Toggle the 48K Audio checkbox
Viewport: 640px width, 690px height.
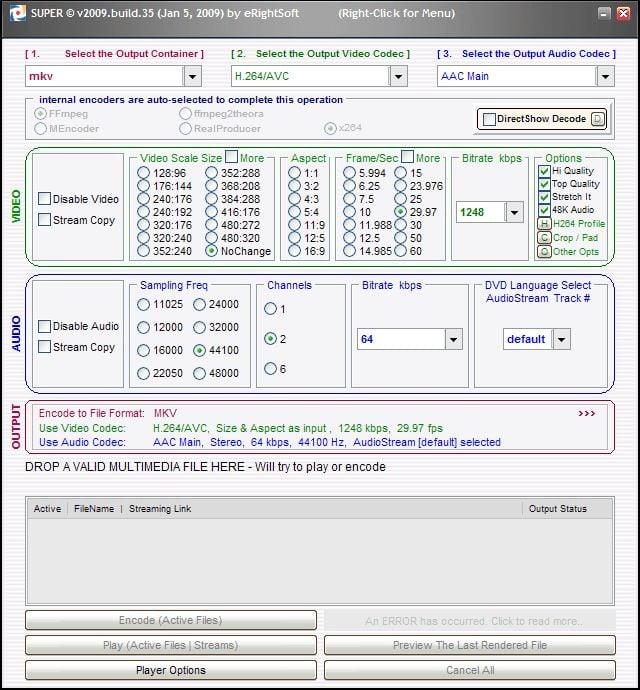click(x=544, y=210)
